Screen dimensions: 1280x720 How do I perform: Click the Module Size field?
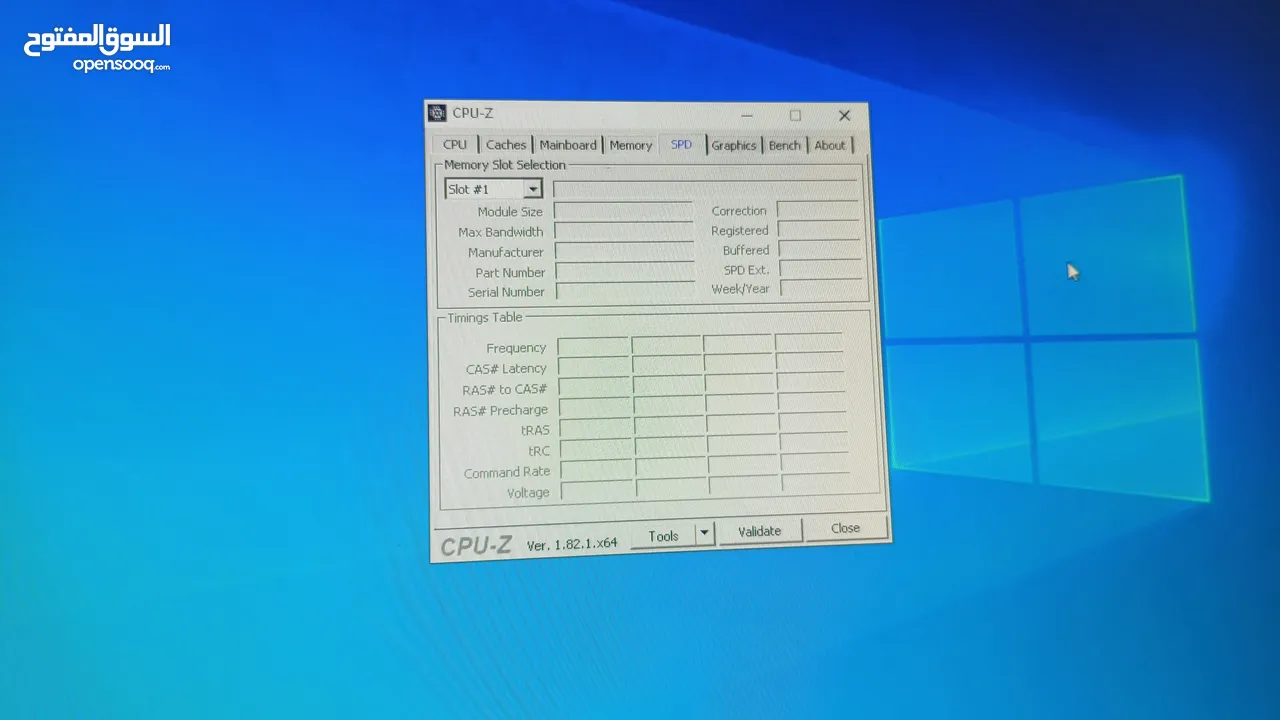(623, 211)
